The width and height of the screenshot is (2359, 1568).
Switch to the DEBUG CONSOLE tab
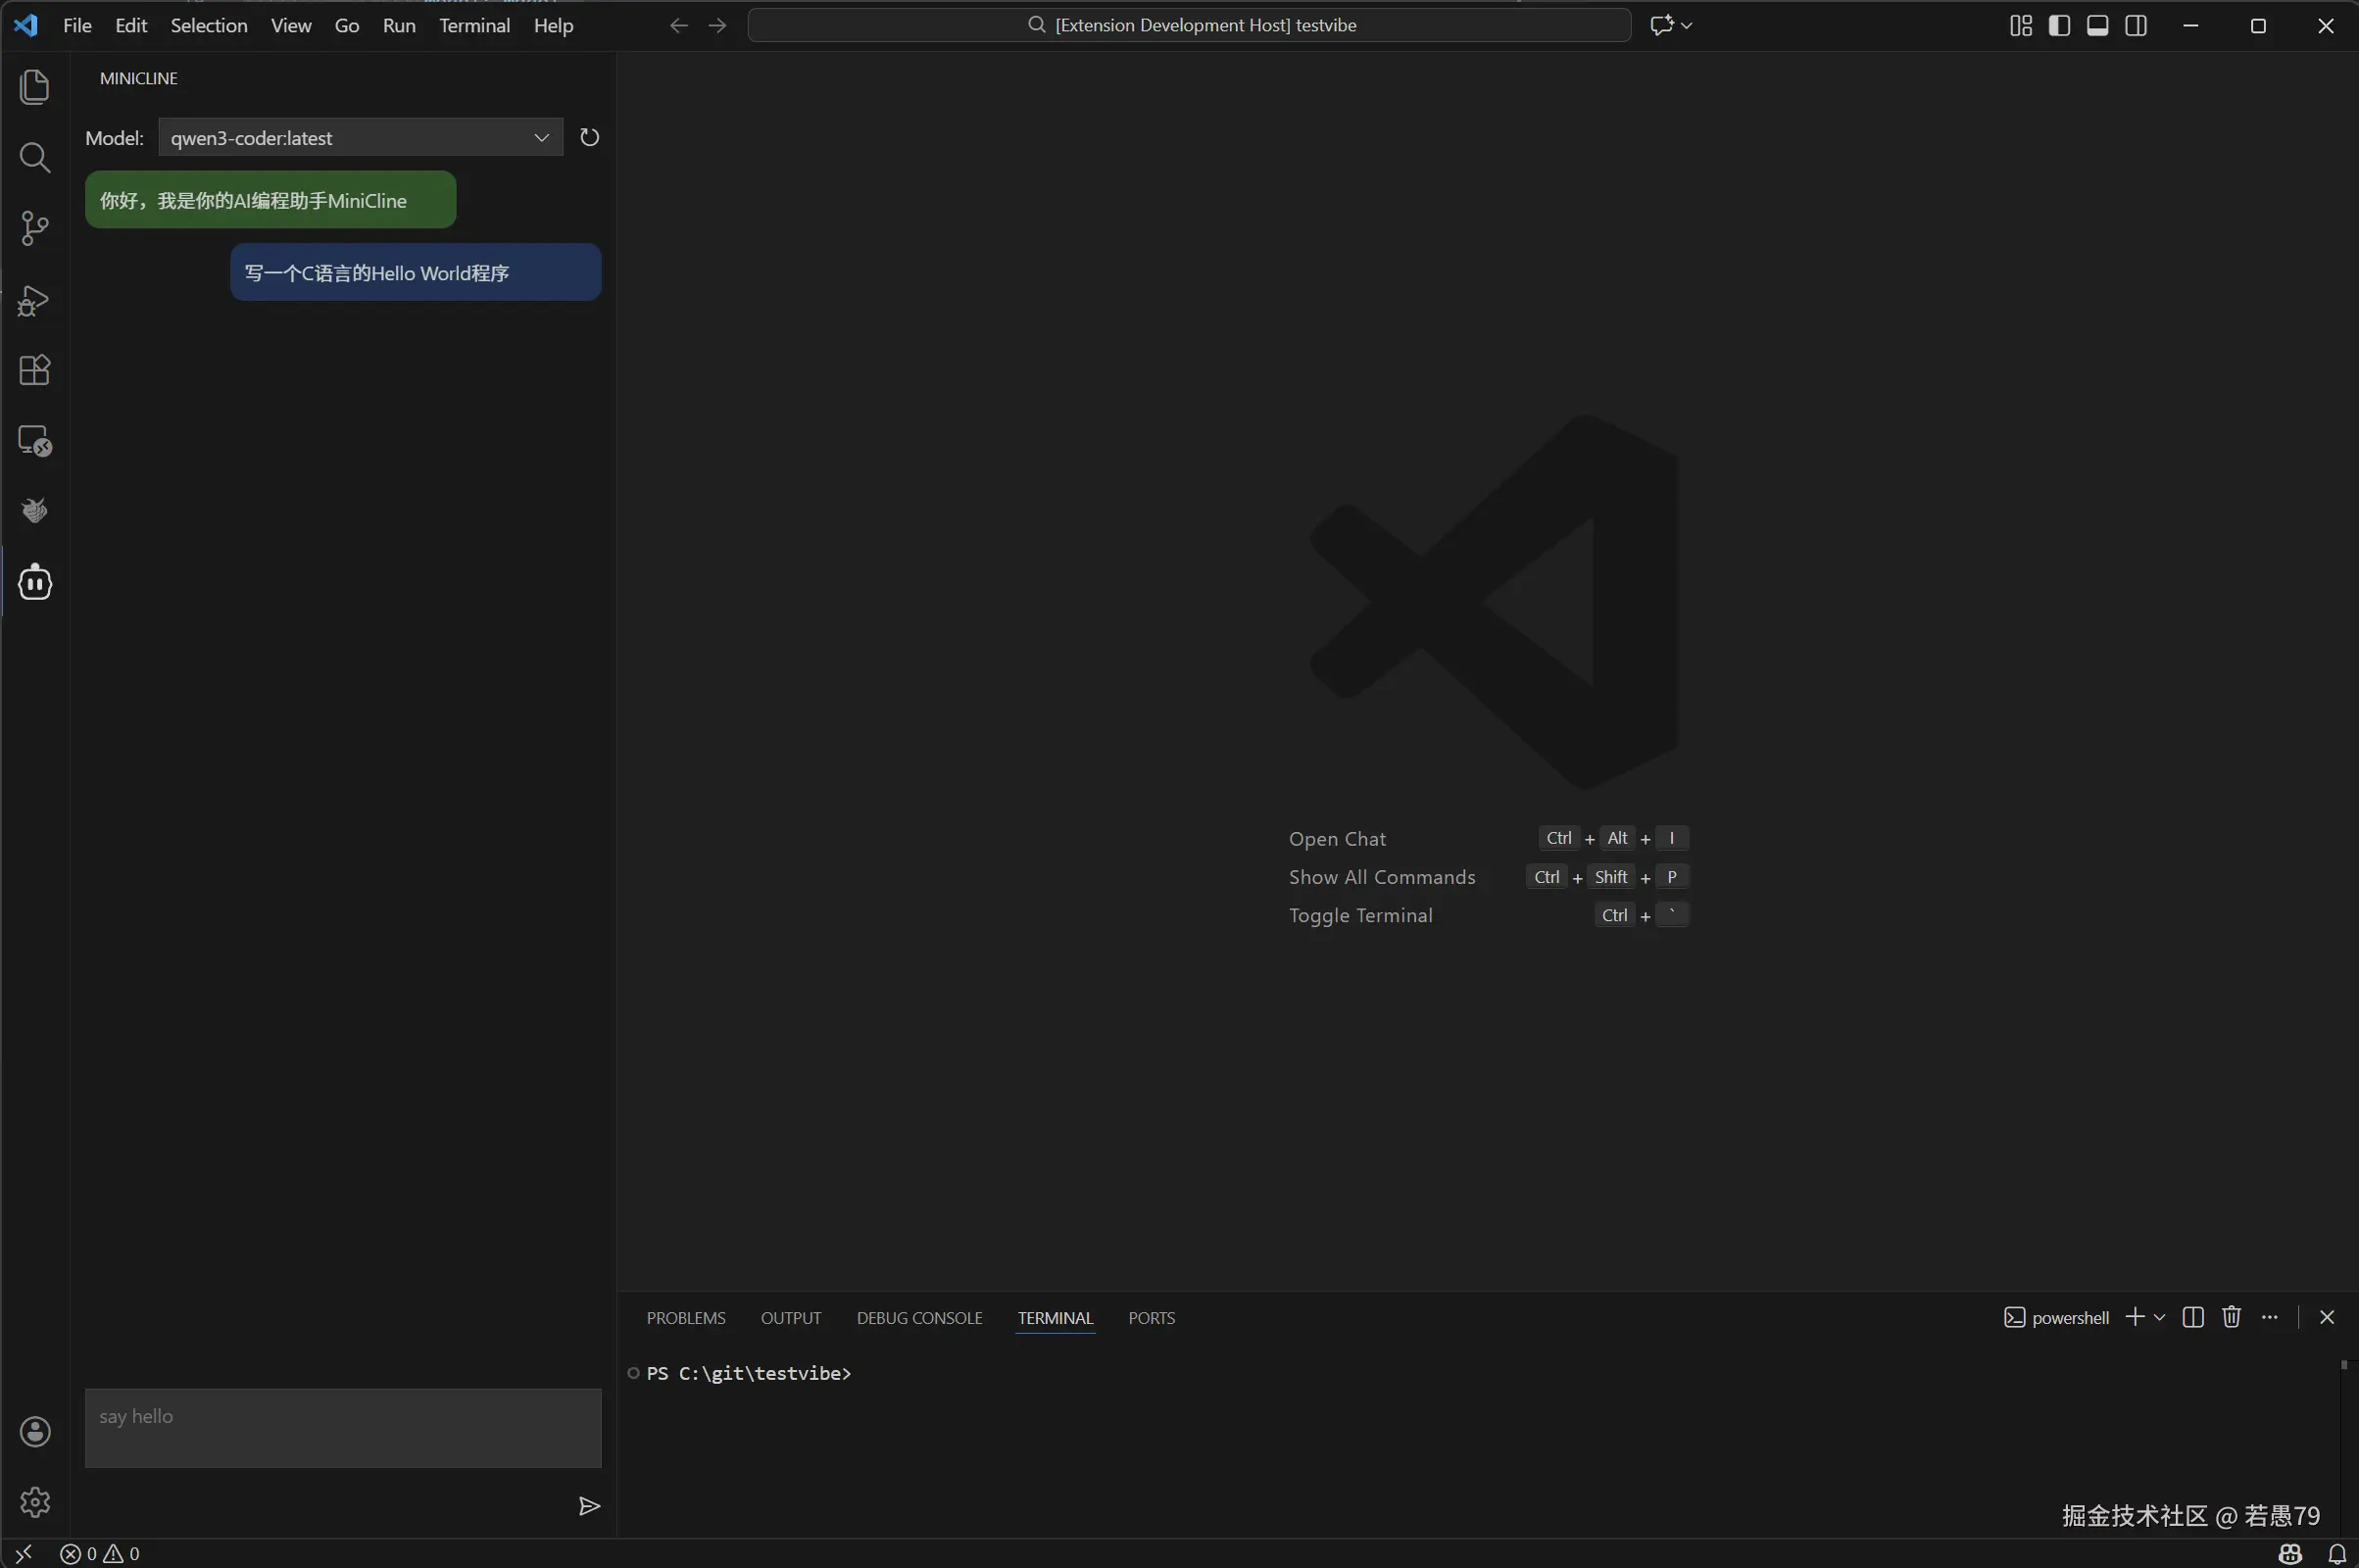pyautogui.click(x=919, y=1318)
